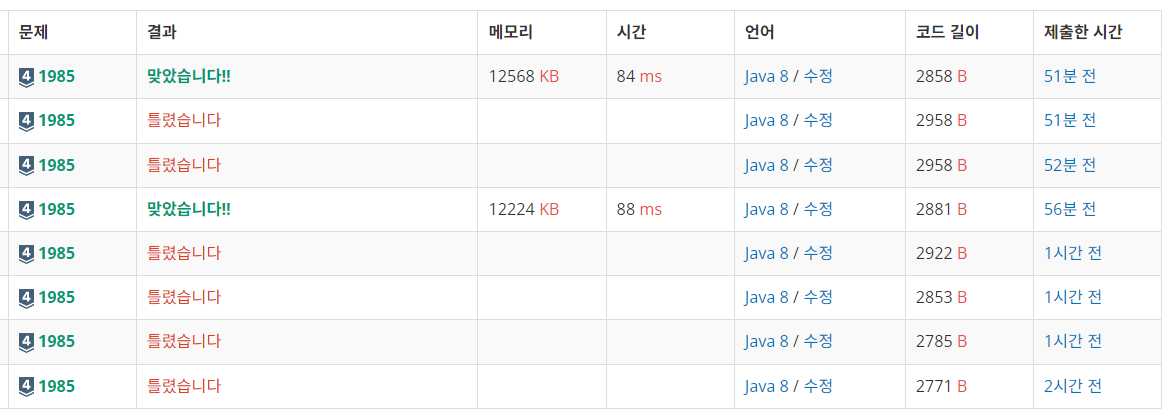Click the tier badge icon in the 2853 B row
The width and height of the screenshot is (1170, 417).
click(27, 298)
